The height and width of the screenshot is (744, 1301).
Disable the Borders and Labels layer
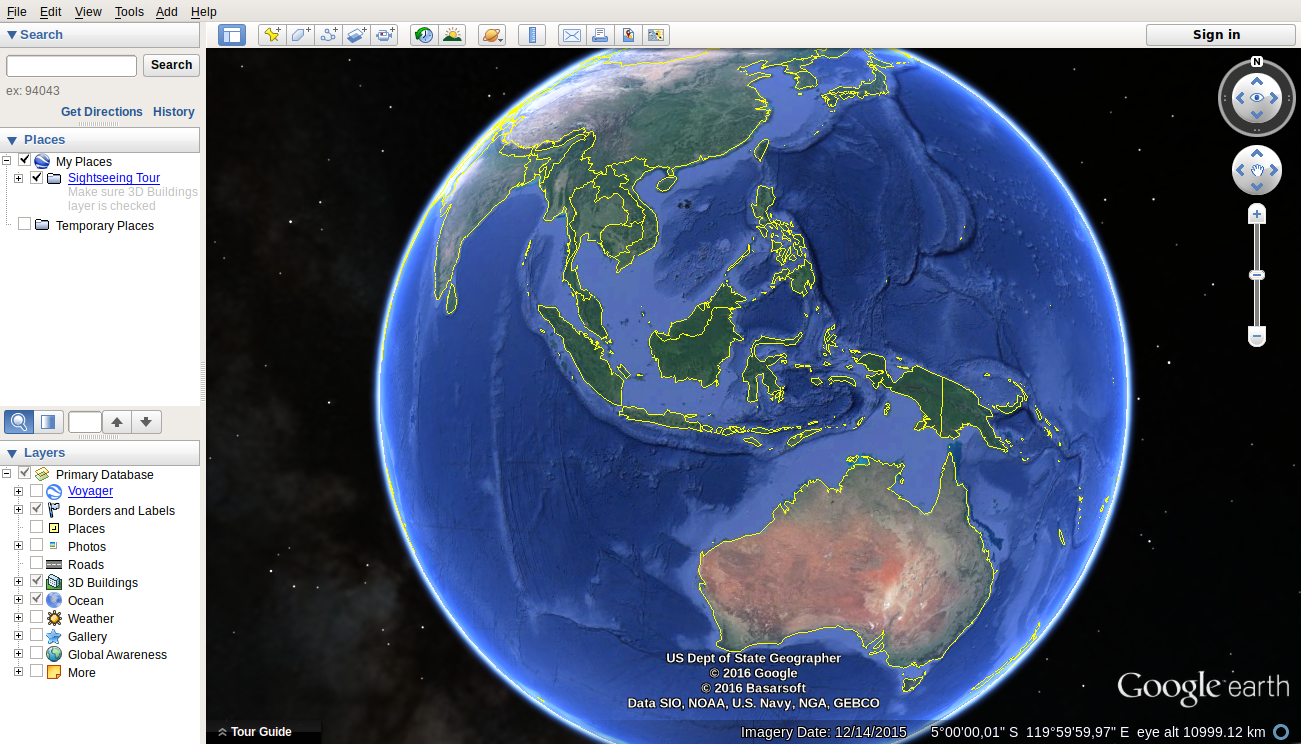(37, 508)
